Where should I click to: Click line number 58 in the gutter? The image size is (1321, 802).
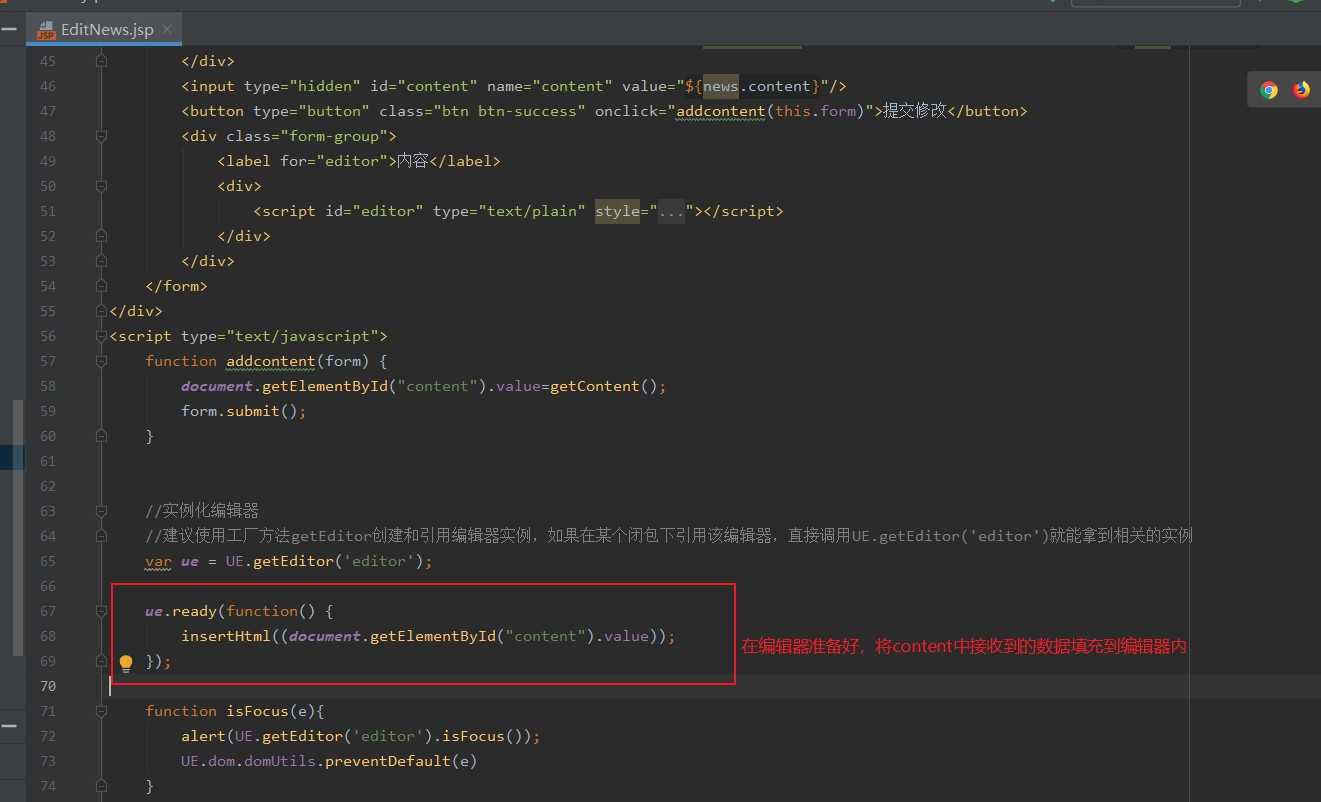point(48,386)
